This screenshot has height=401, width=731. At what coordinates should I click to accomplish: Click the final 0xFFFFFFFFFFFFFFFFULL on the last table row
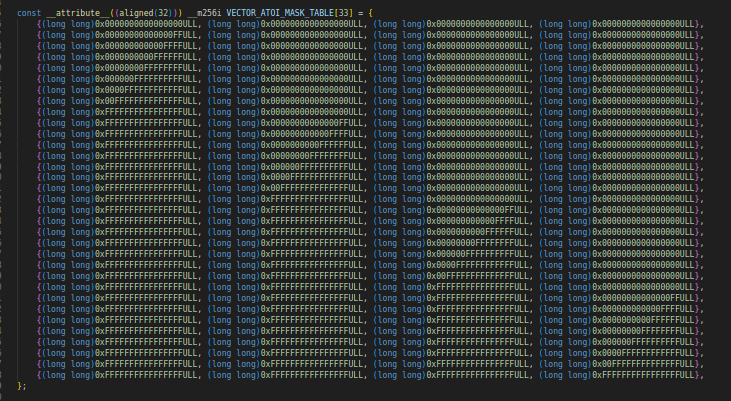coord(643,375)
